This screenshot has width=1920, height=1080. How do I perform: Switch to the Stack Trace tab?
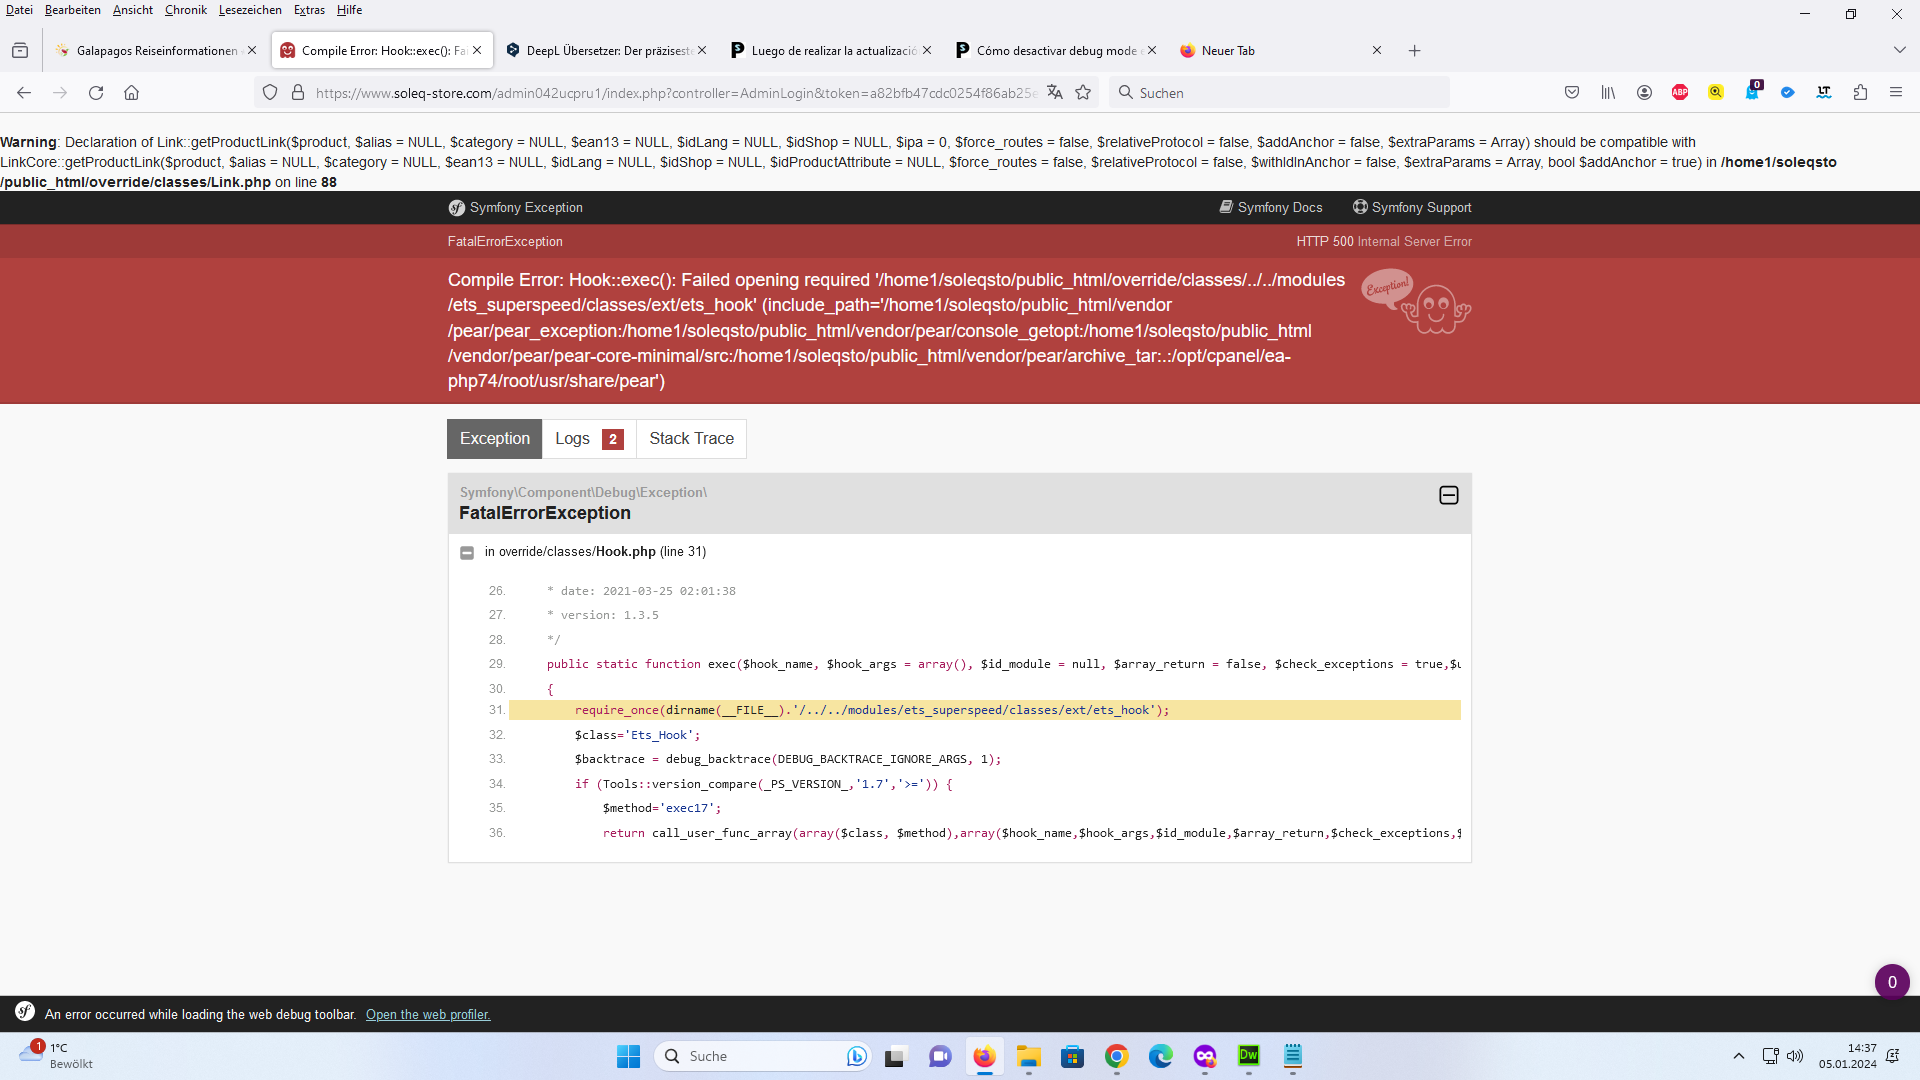coord(691,439)
